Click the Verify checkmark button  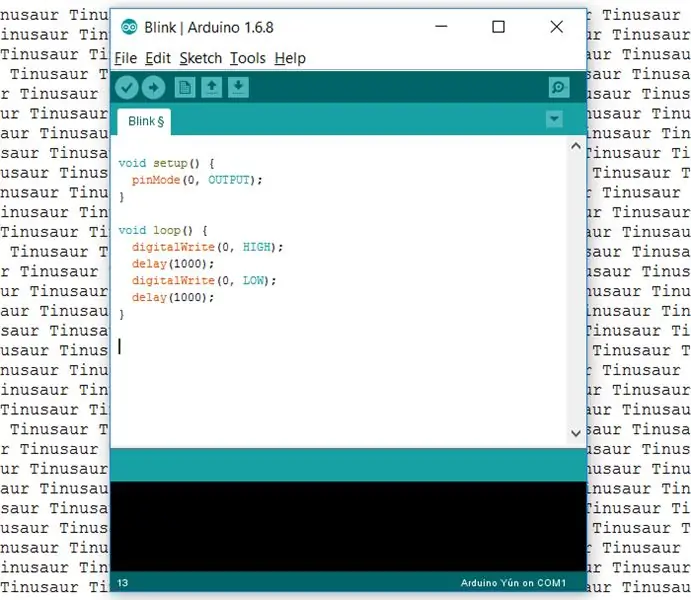[x=126, y=88]
